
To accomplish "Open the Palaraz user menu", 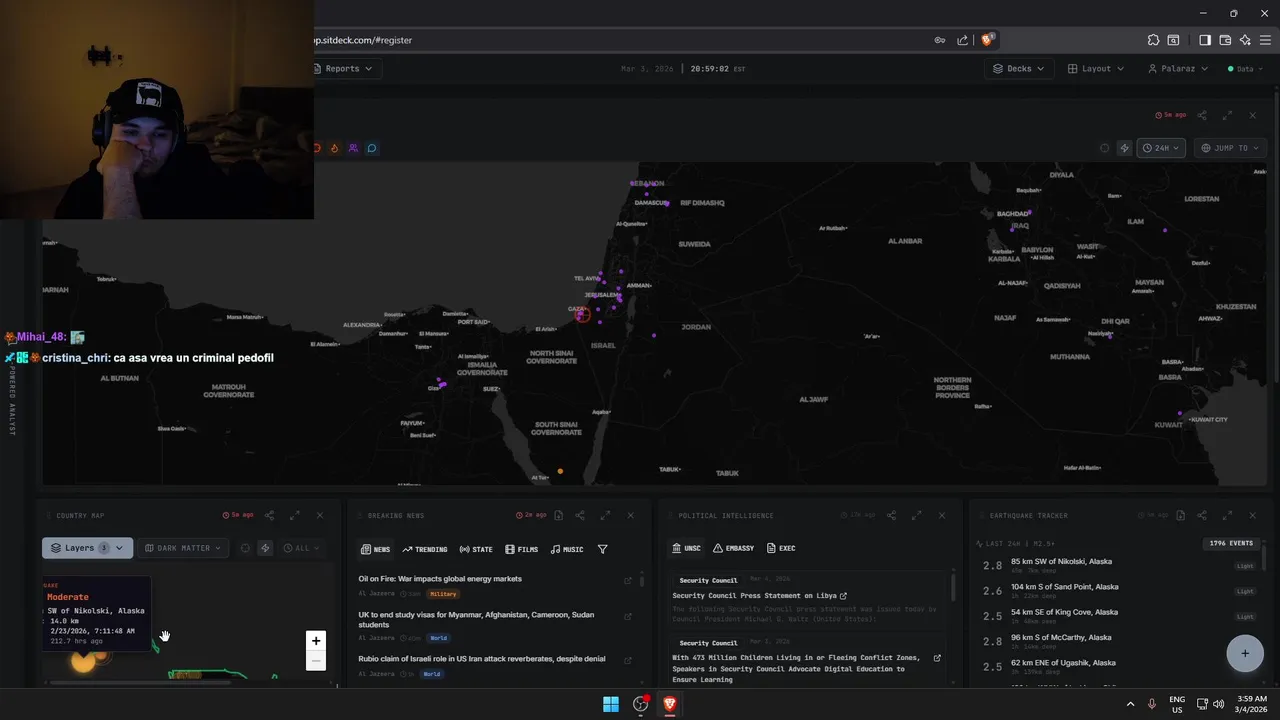I will tap(1178, 69).
